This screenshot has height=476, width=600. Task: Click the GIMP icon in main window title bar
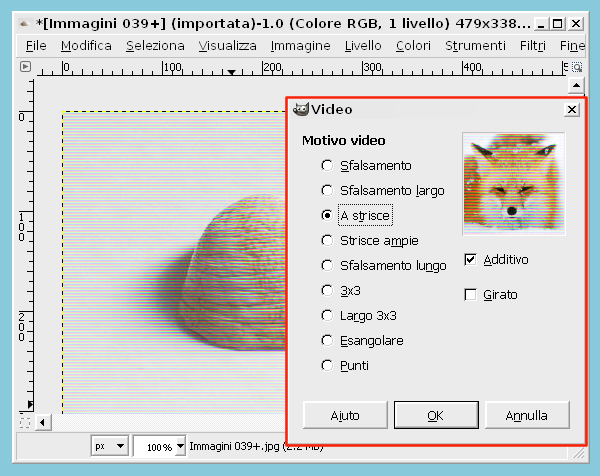coord(24,22)
